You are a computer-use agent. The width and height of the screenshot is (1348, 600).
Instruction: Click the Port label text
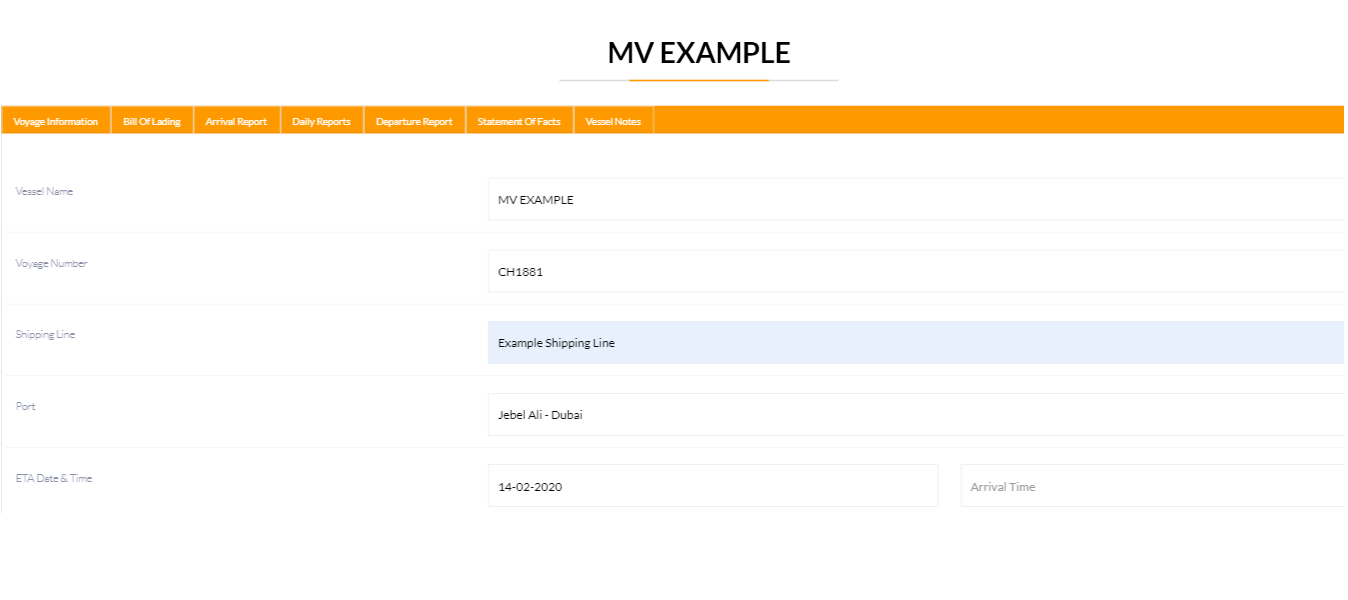tap(25, 406)
